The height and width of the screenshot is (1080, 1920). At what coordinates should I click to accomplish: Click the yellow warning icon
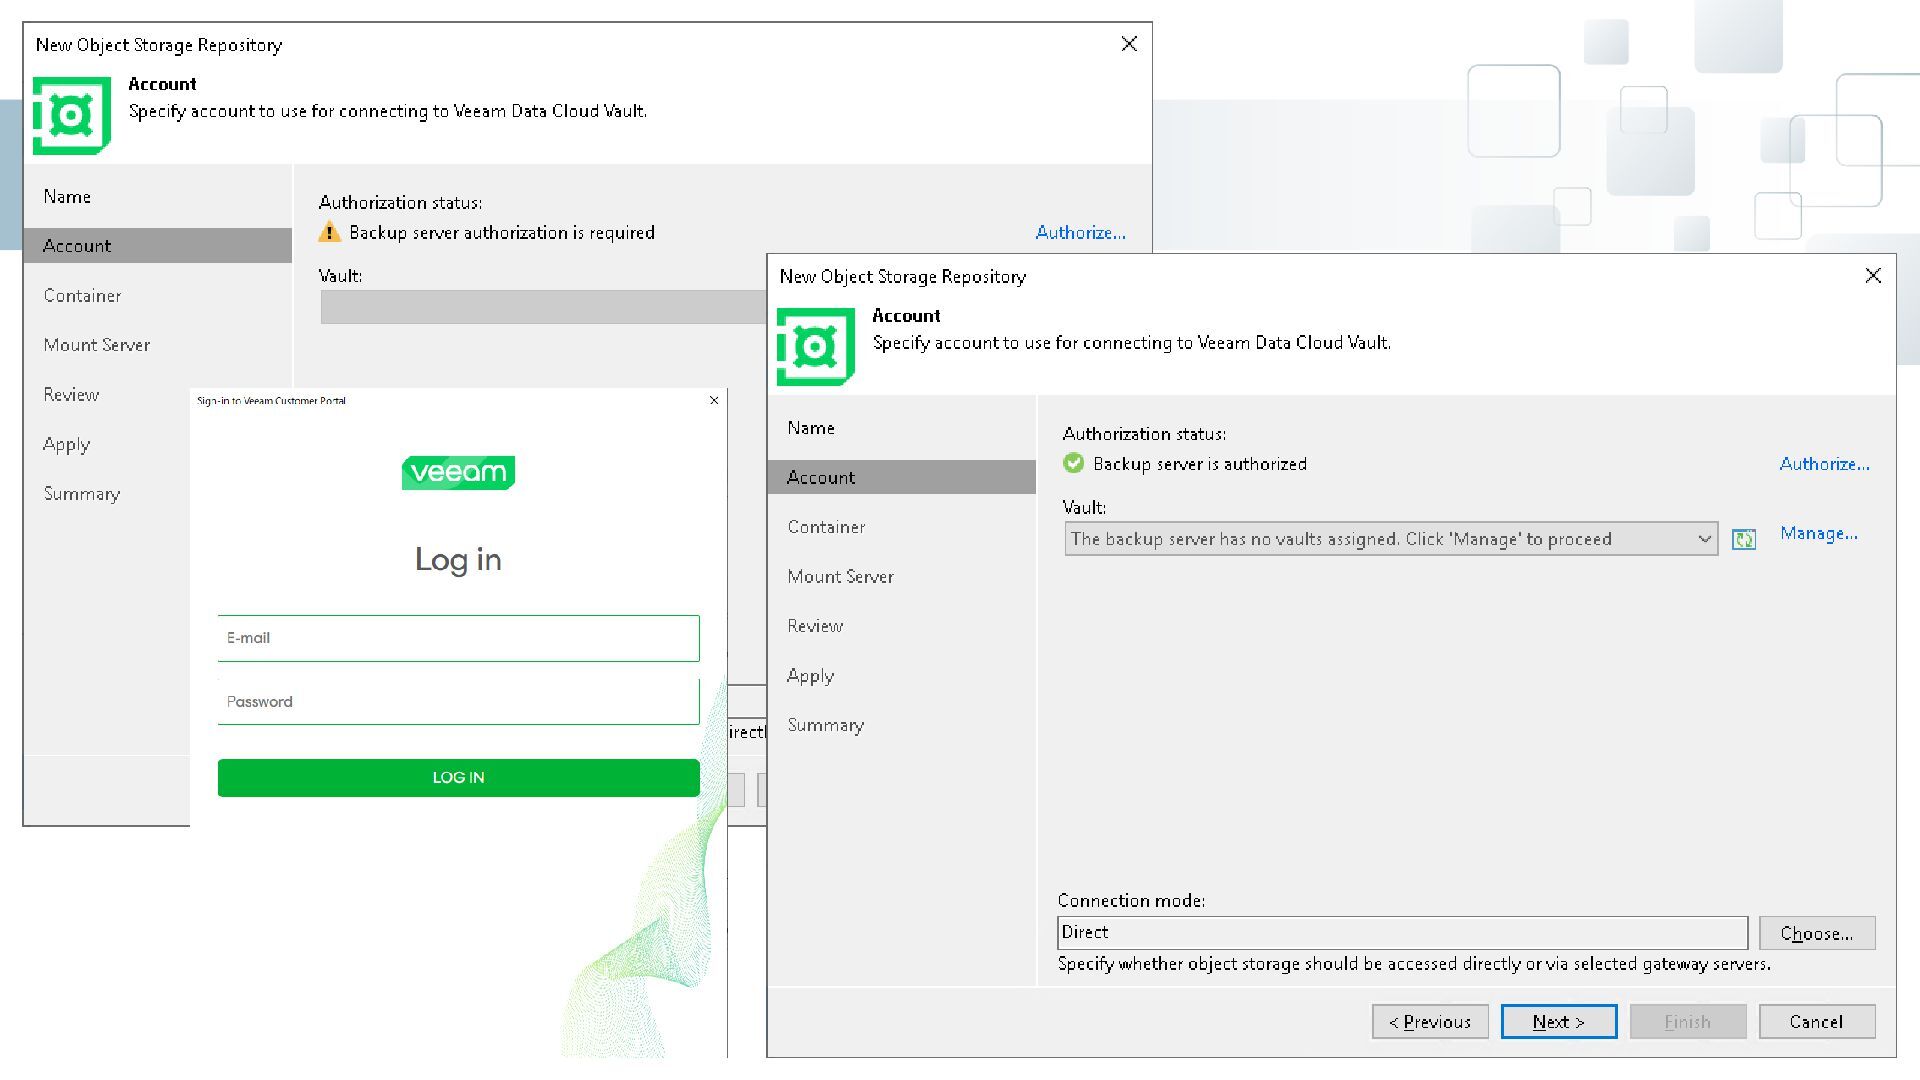click(x=329, y=232)
